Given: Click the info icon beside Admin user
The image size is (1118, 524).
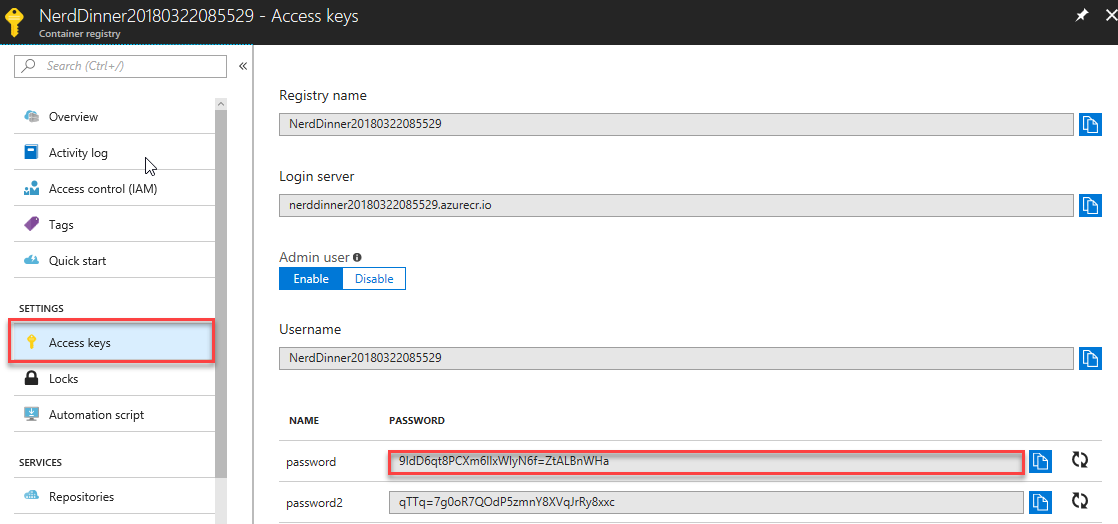Looking at the screenshot, I should click(357, 257).
